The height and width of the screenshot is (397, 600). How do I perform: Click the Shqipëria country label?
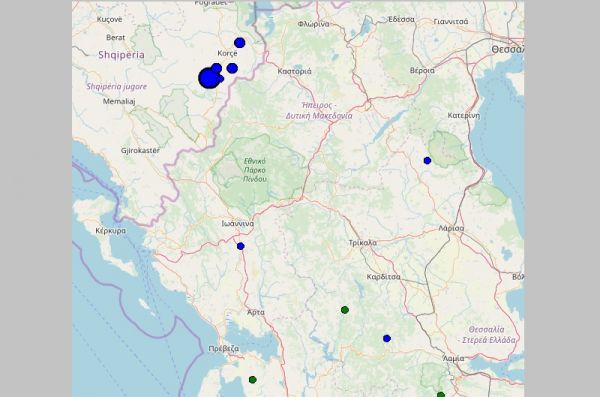(x=121, y=55)
